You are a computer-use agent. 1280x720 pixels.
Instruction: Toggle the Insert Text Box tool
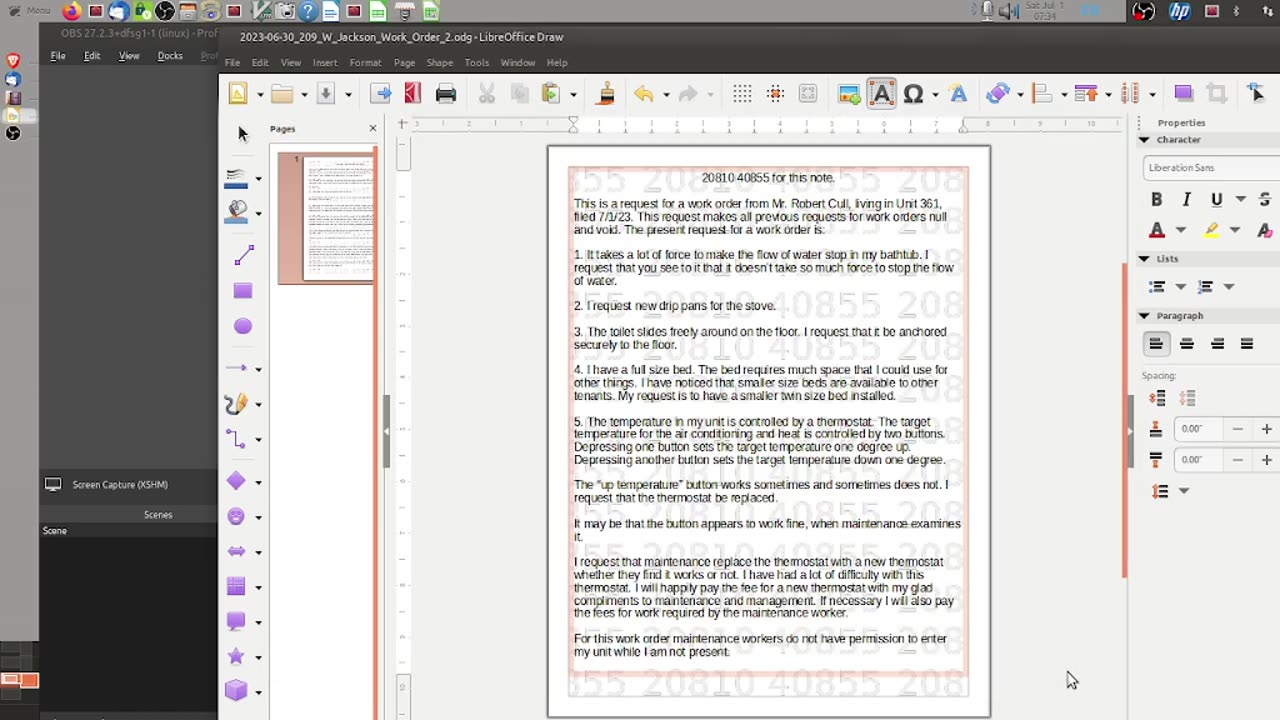[x=881, y=94]
